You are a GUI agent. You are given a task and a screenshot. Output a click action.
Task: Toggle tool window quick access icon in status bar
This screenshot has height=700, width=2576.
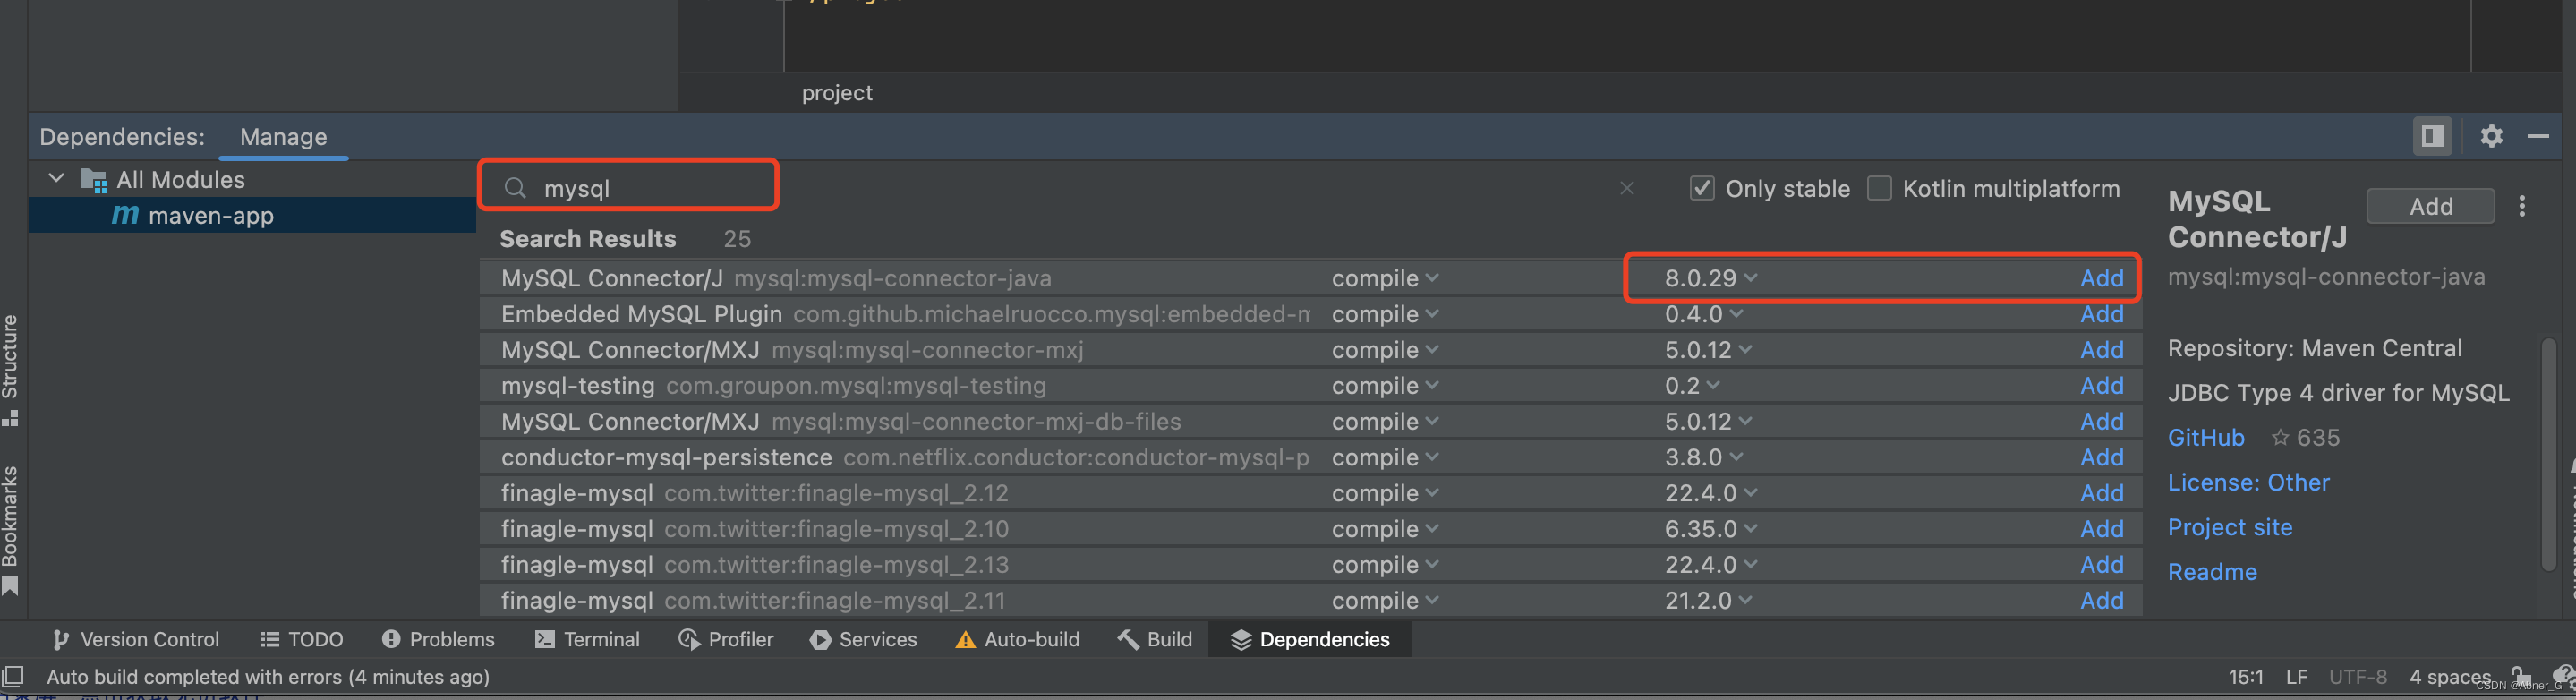[13, 677]
